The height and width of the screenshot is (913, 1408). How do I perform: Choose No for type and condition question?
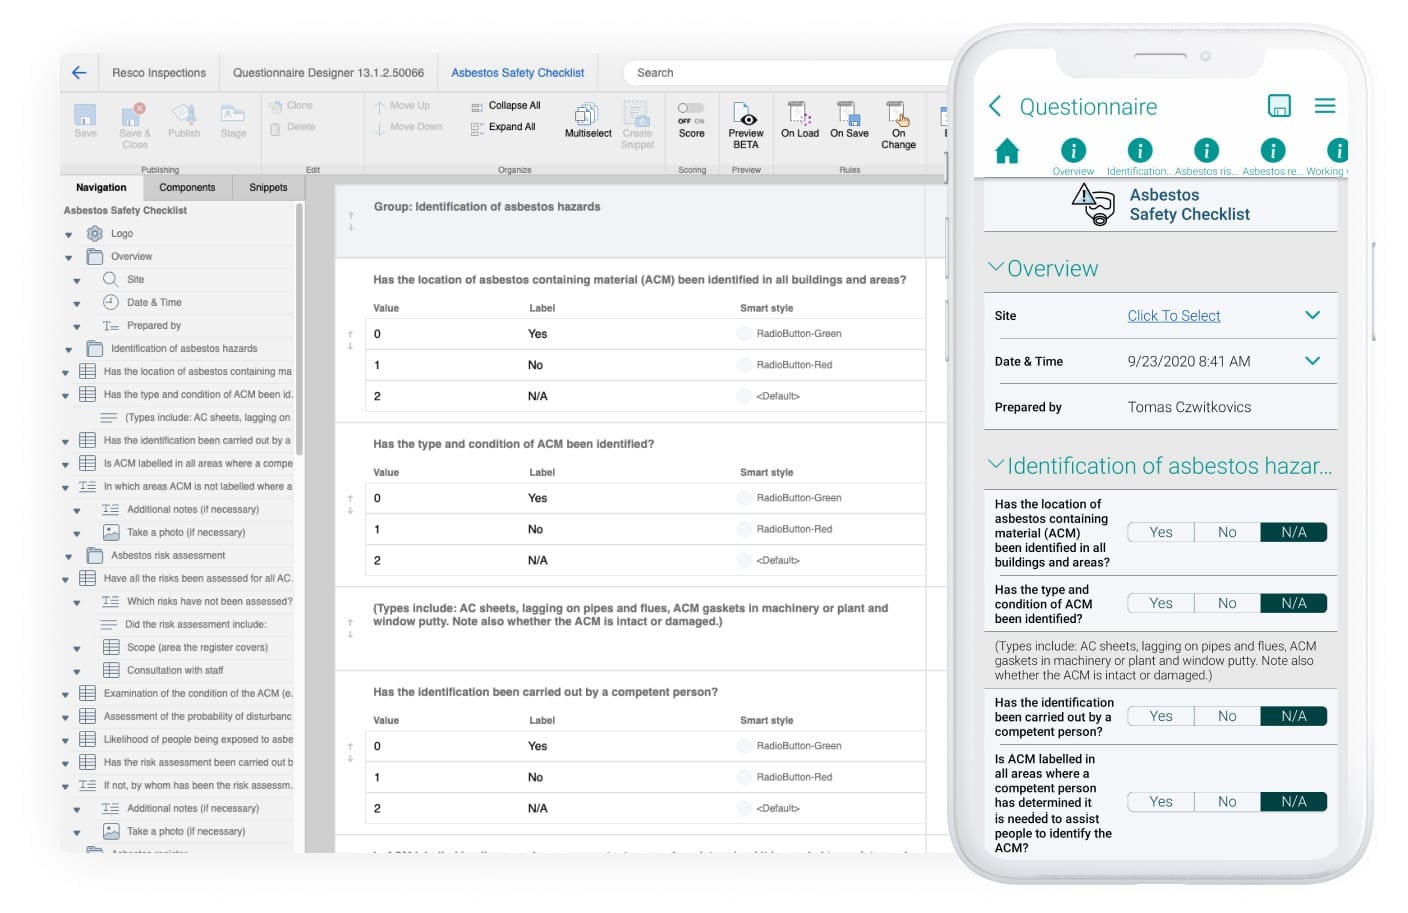tap(1227, 603)
